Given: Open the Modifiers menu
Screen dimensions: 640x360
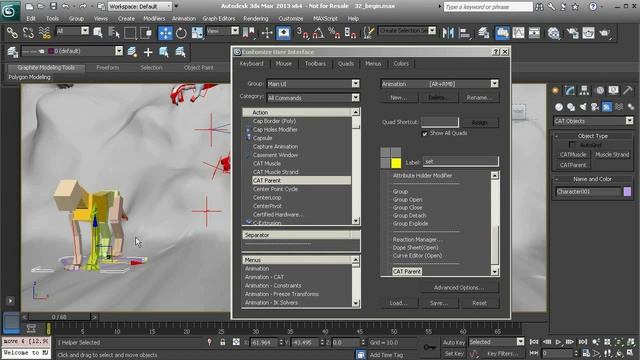Looking at the screenshot, I should (154, 19).
